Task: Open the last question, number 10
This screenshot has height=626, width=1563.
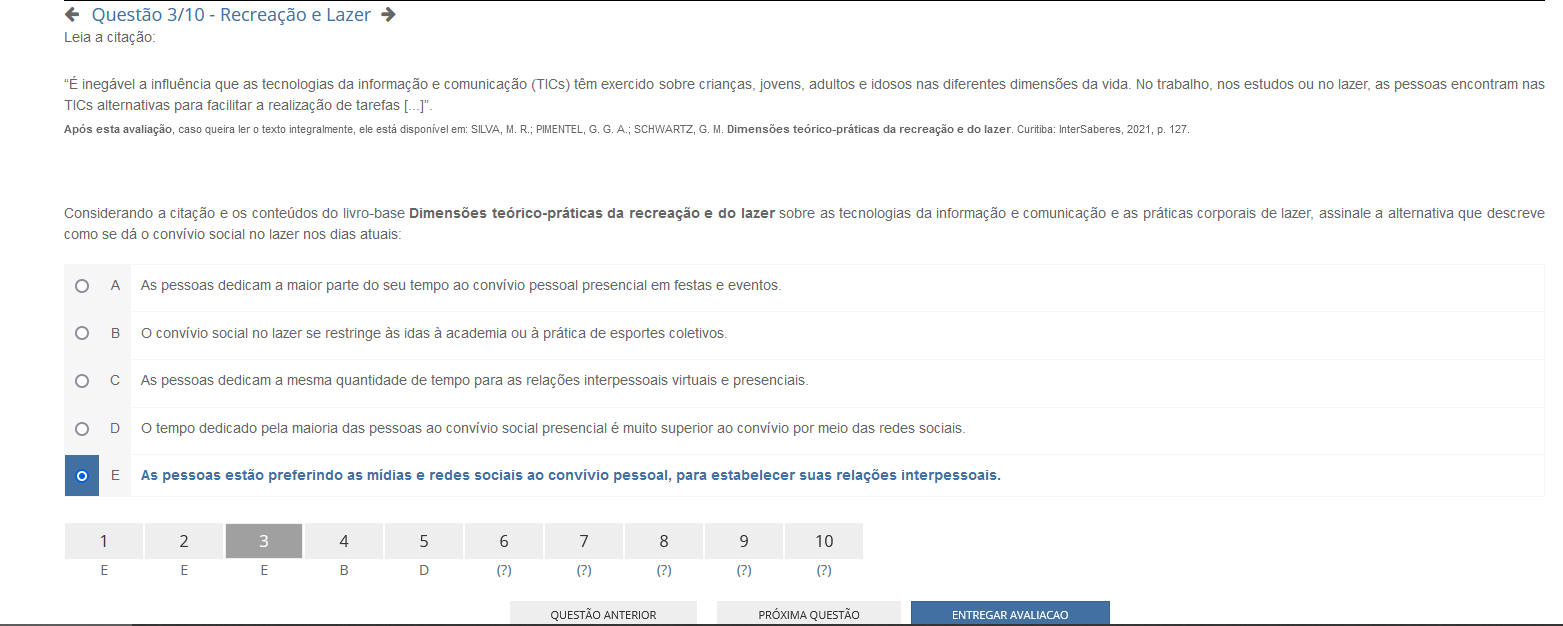Action: pyautogui.click(x=824, y=541)
